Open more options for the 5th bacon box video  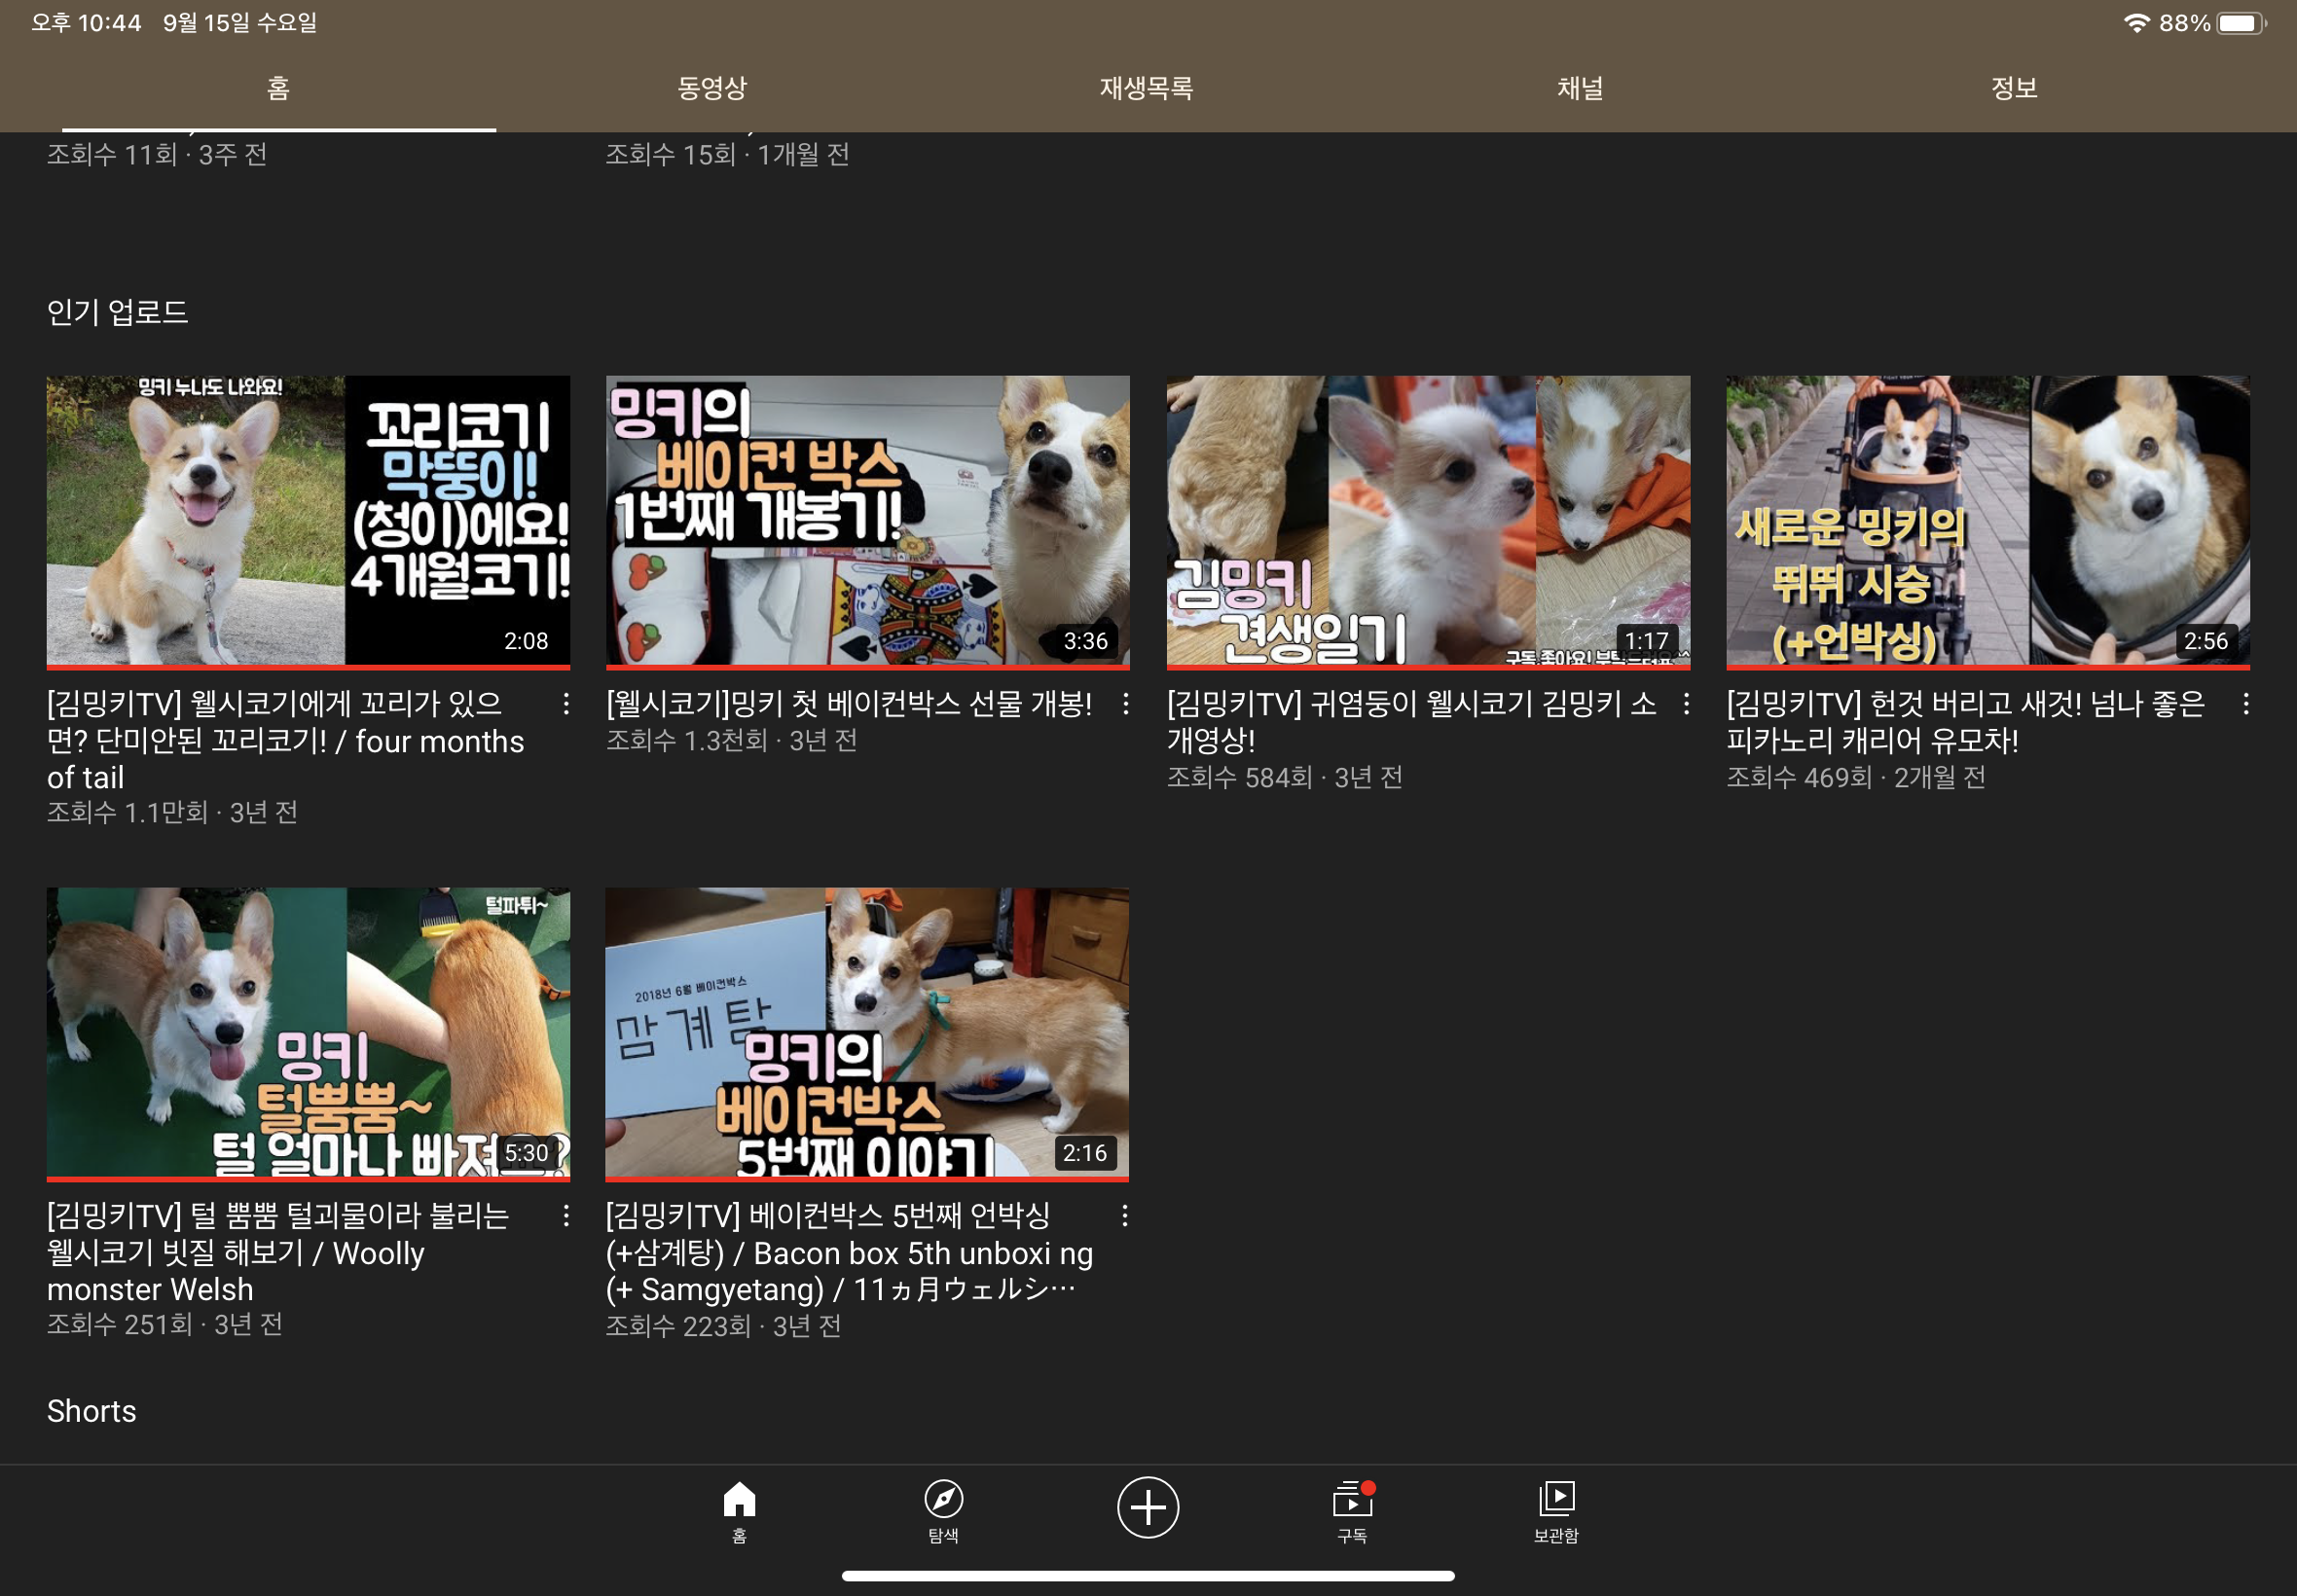click(x=1125, y=1216)
